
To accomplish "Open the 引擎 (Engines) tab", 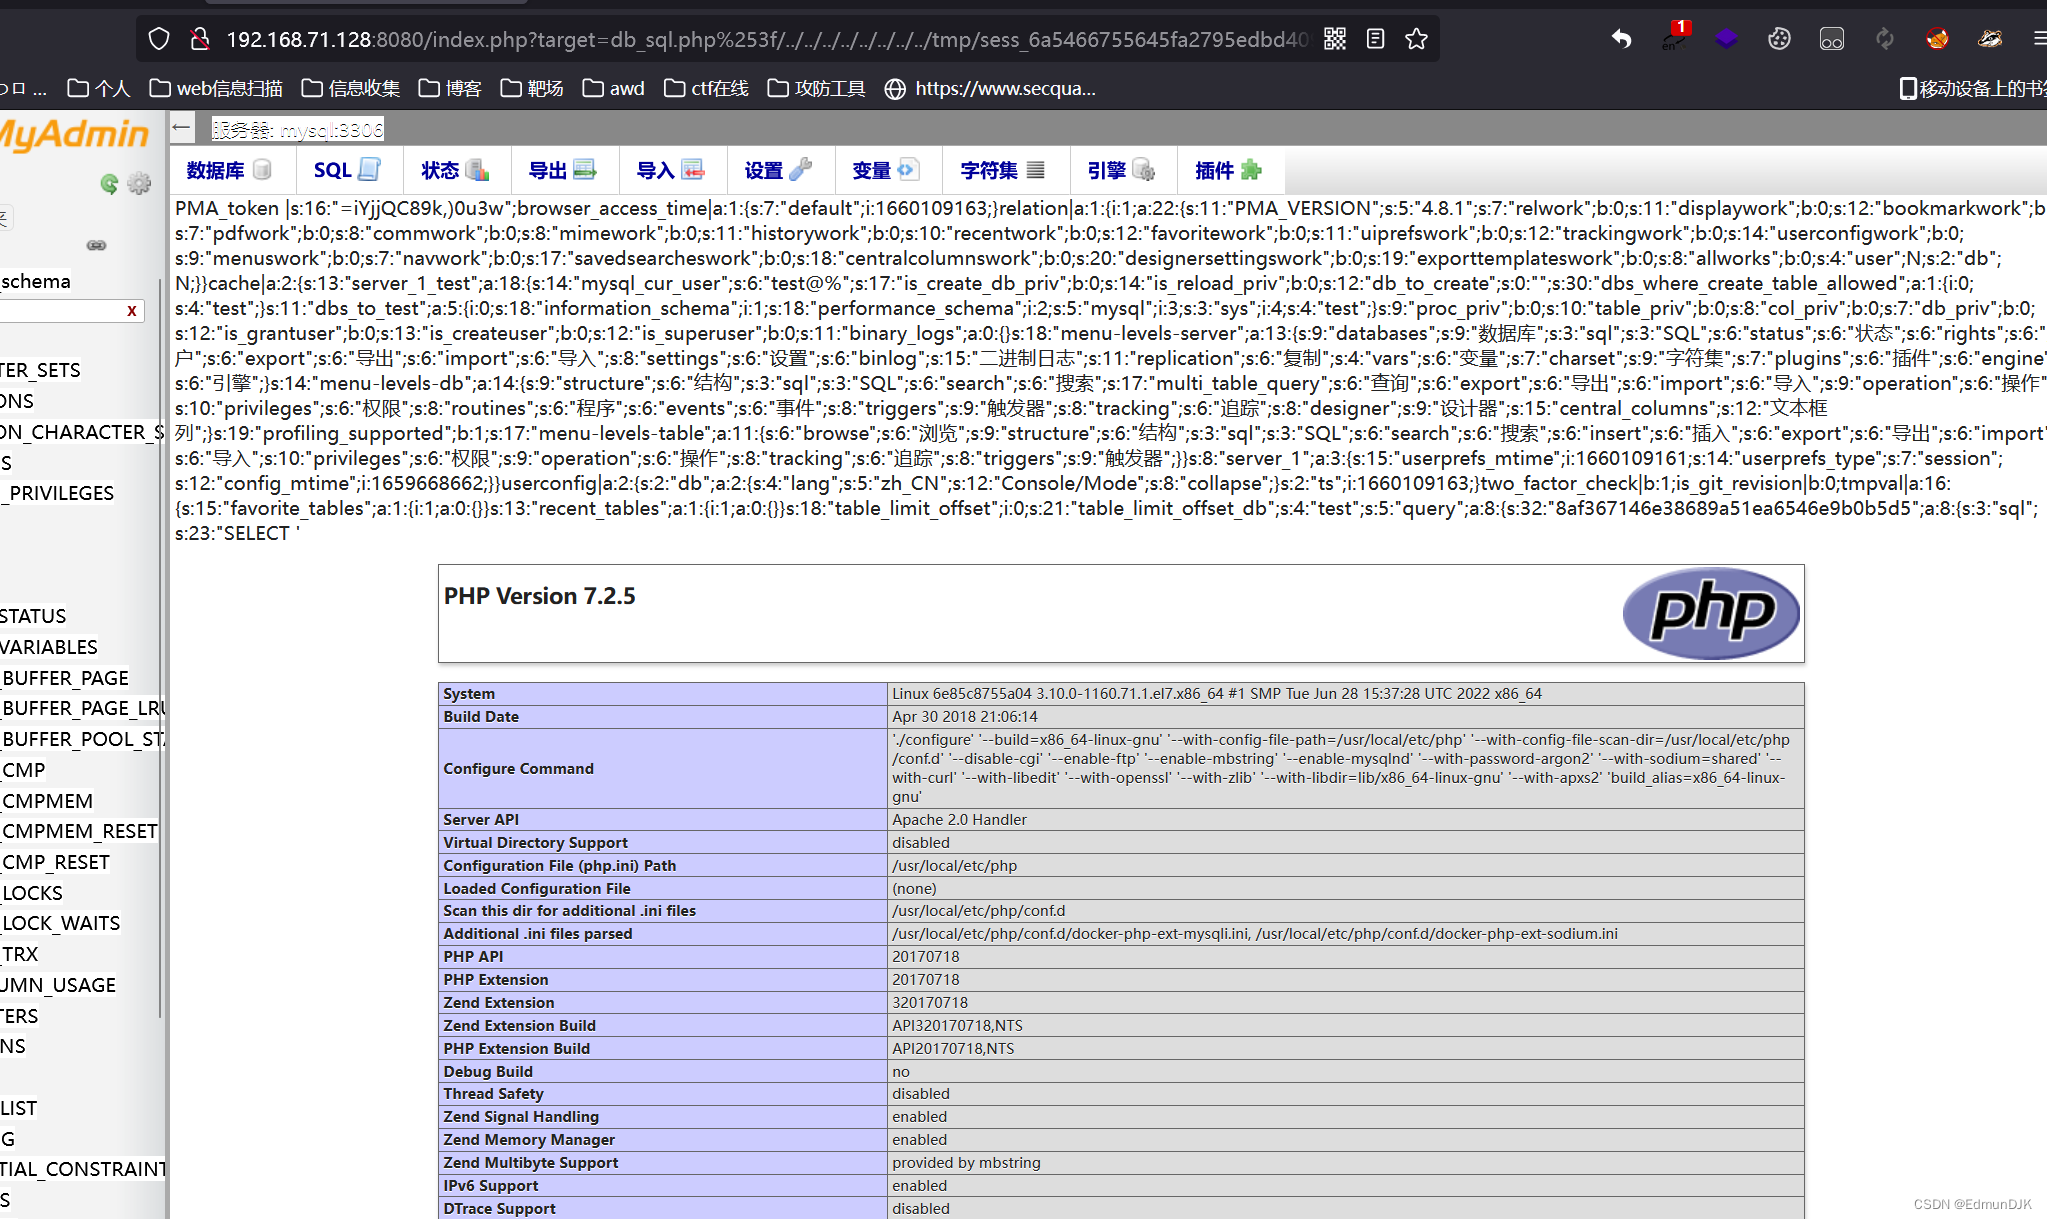I will pos(1121,170).
